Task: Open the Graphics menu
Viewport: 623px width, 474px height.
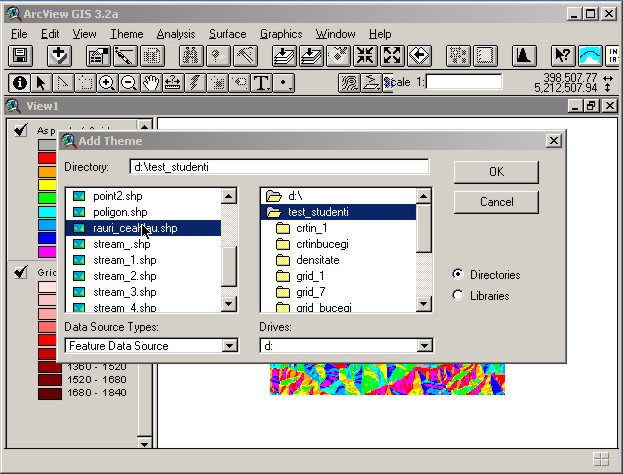Action: [281, 34]
